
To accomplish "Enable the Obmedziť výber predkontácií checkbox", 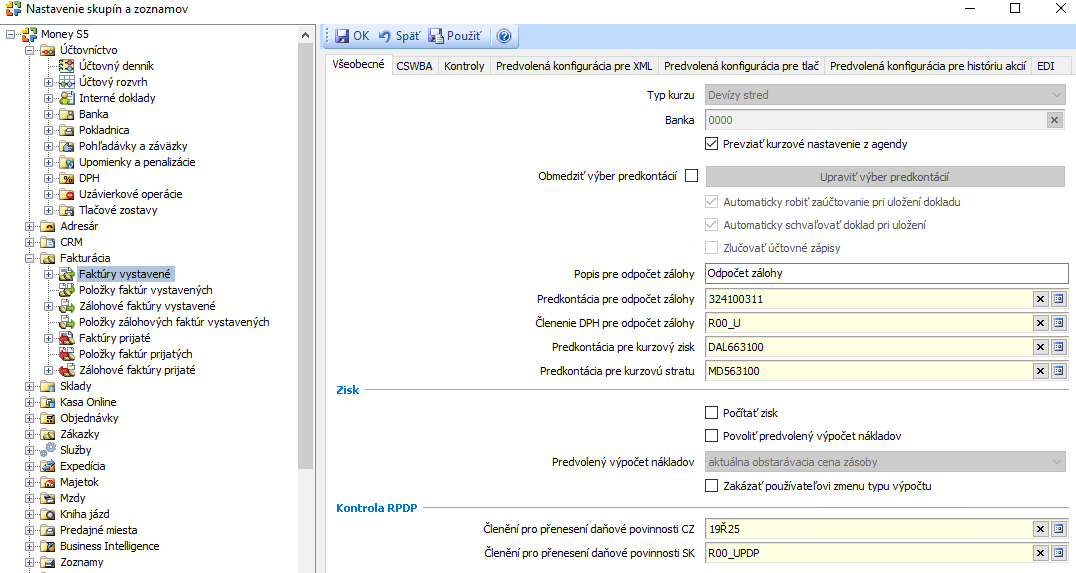I will point(691,177).
